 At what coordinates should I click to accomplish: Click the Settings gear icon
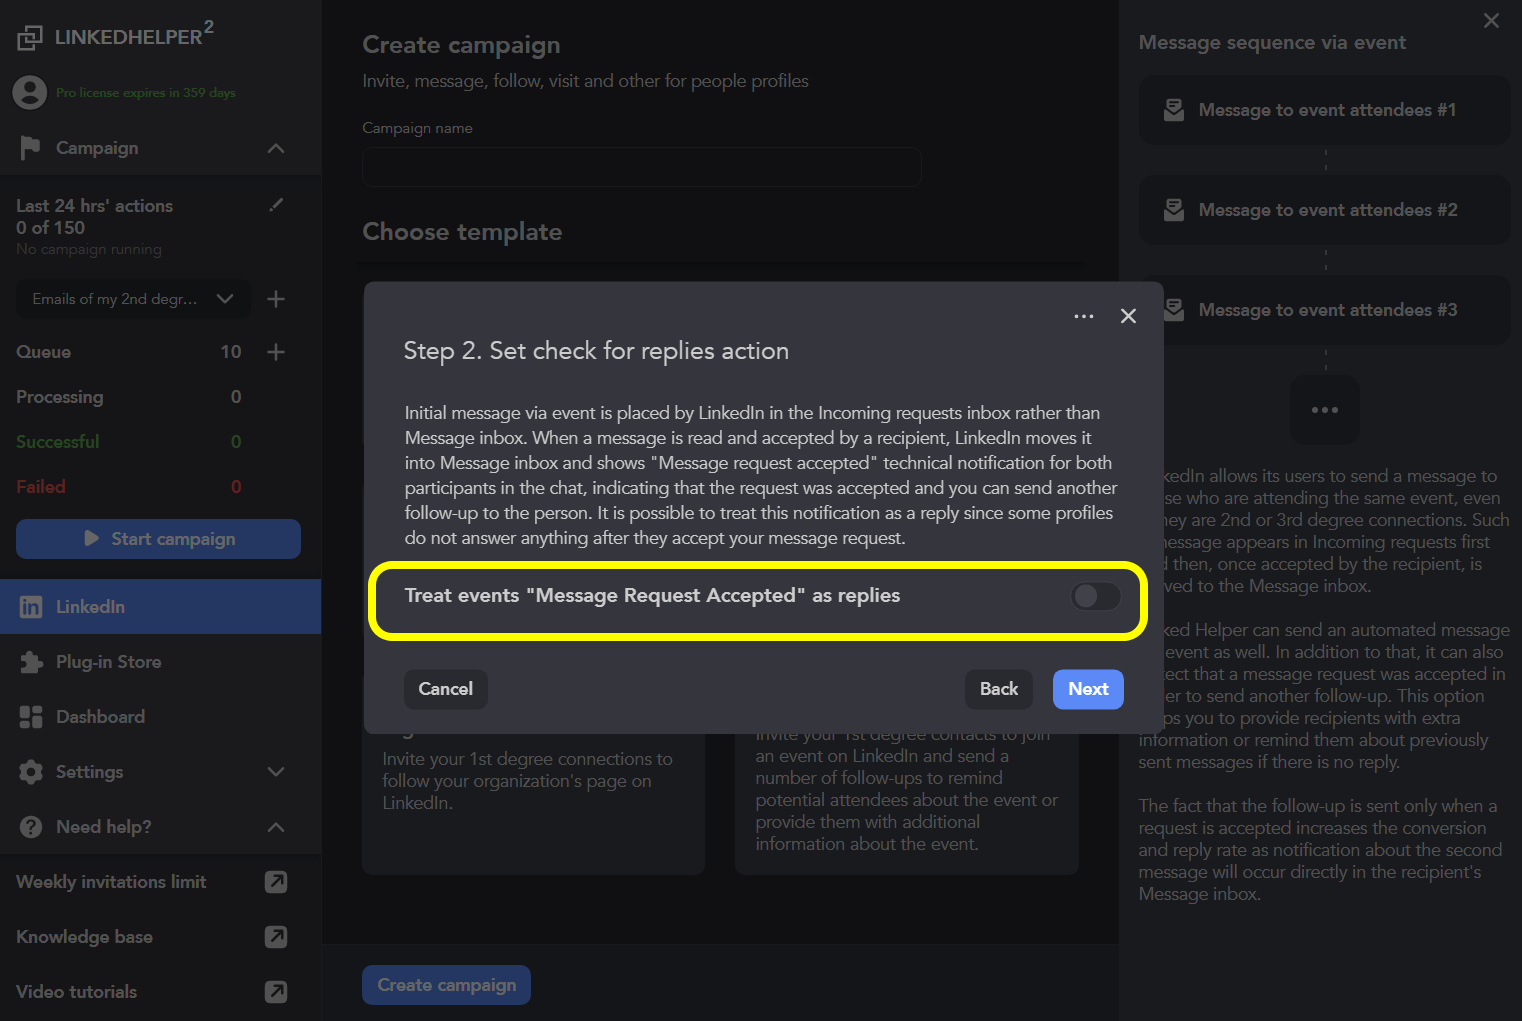pos(31,772)
